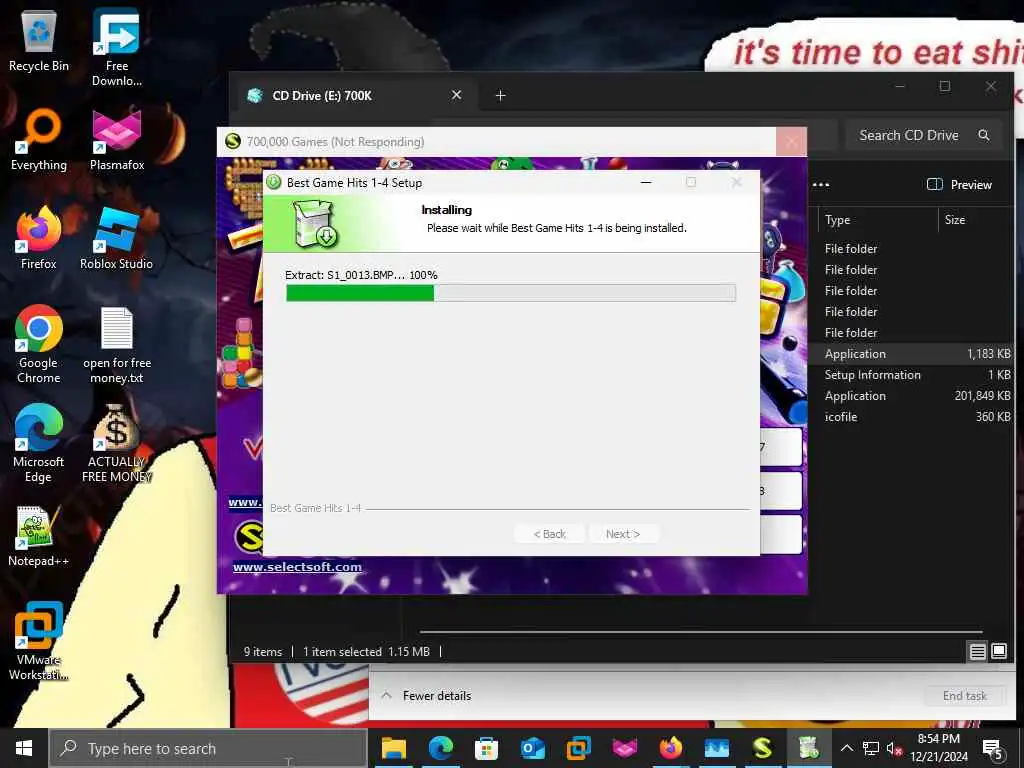Open Task Manager graph icon in taskbar

coord(716,748)
